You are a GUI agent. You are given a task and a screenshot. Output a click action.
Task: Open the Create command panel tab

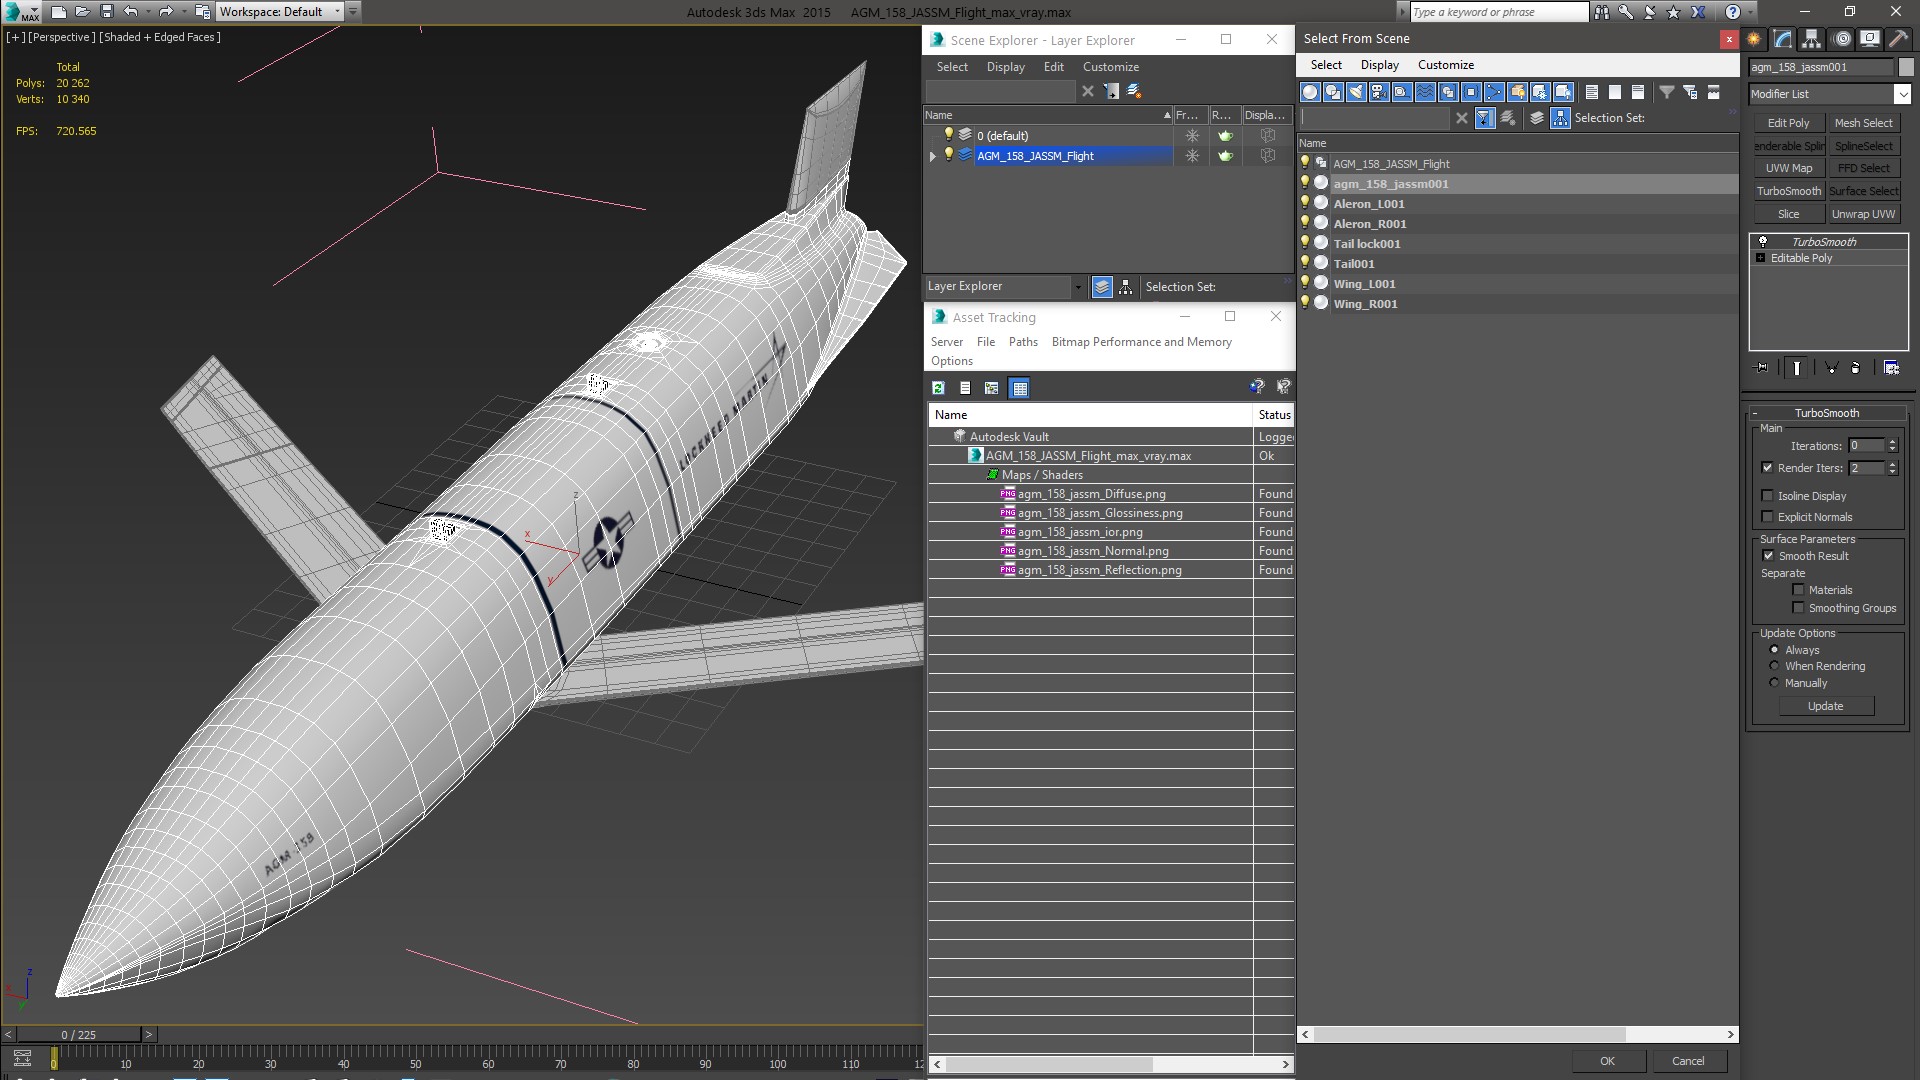pos(1754,39)
